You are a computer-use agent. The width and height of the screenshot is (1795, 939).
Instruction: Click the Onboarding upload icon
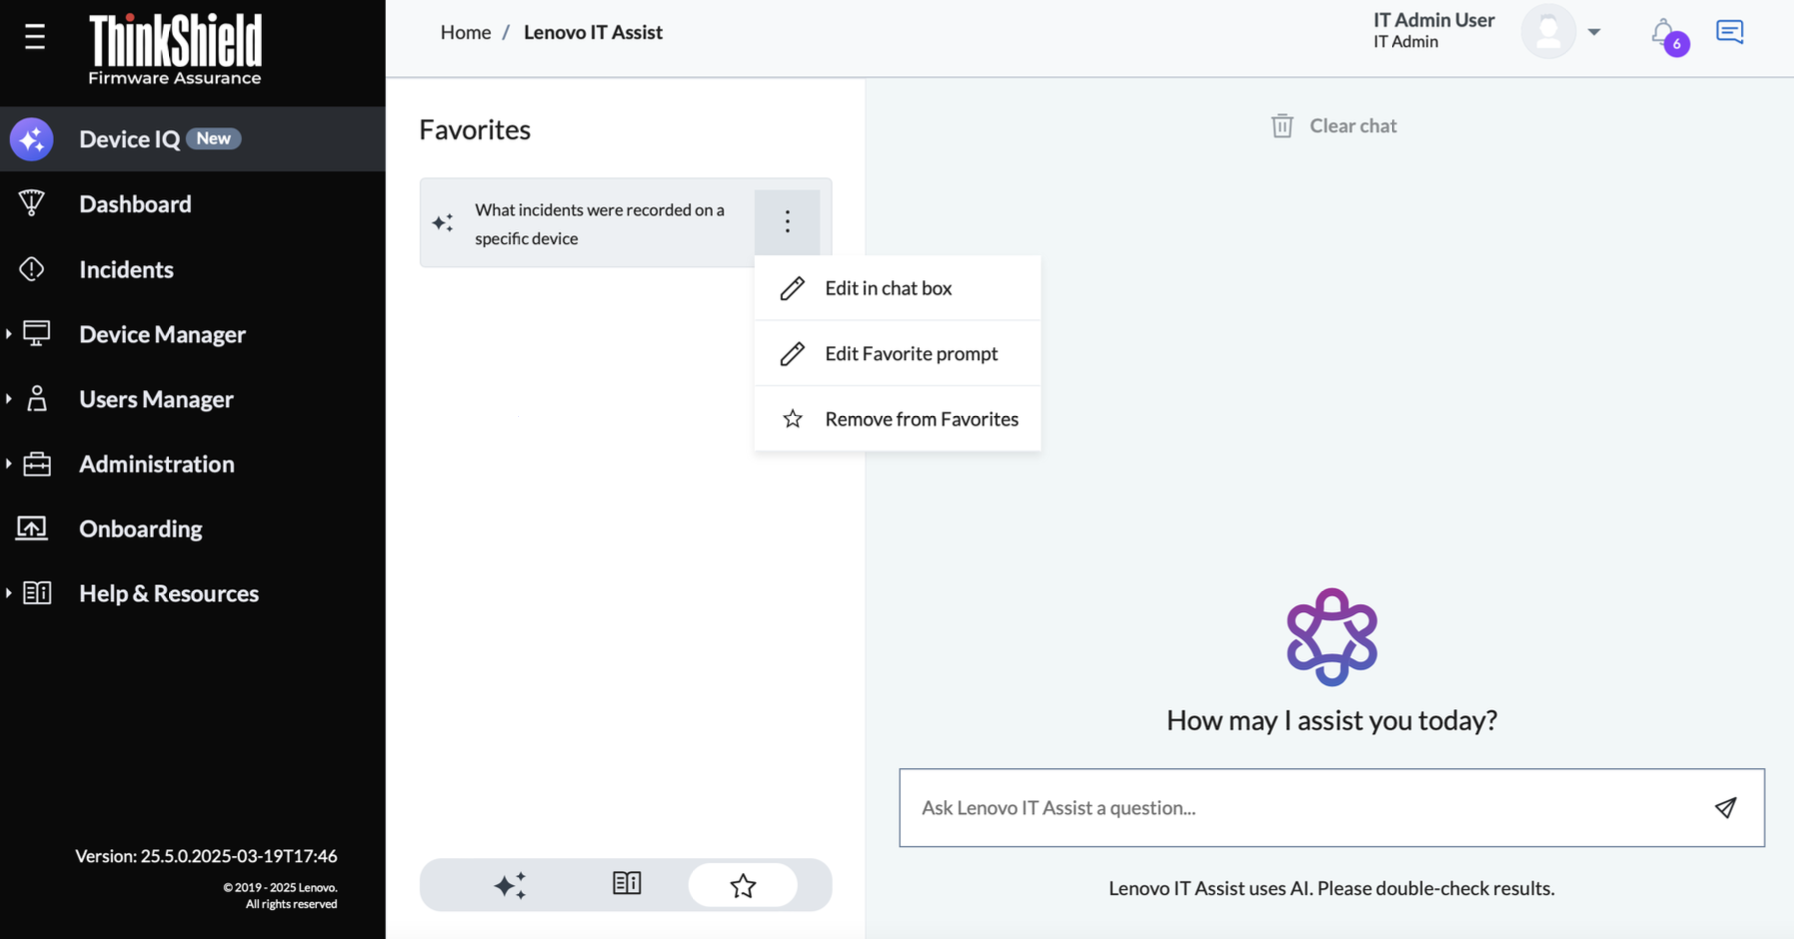click(32, 528)
